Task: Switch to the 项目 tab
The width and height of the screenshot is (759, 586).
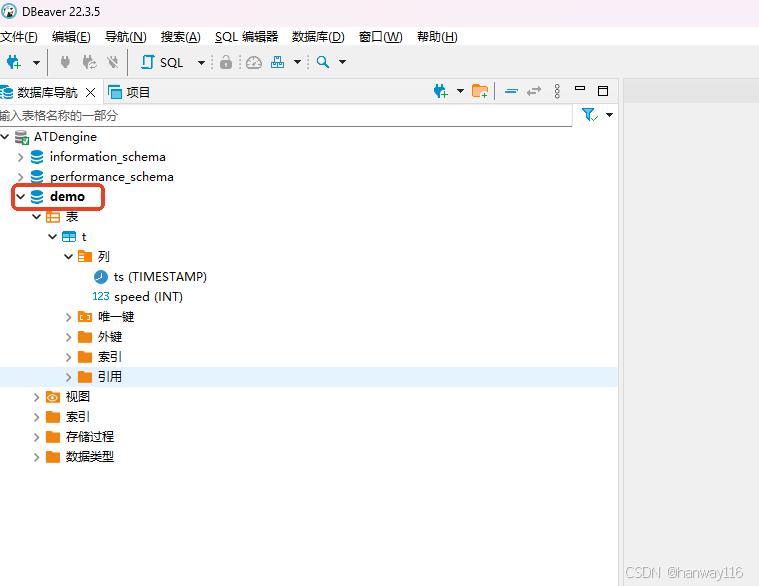Action: 129,92
